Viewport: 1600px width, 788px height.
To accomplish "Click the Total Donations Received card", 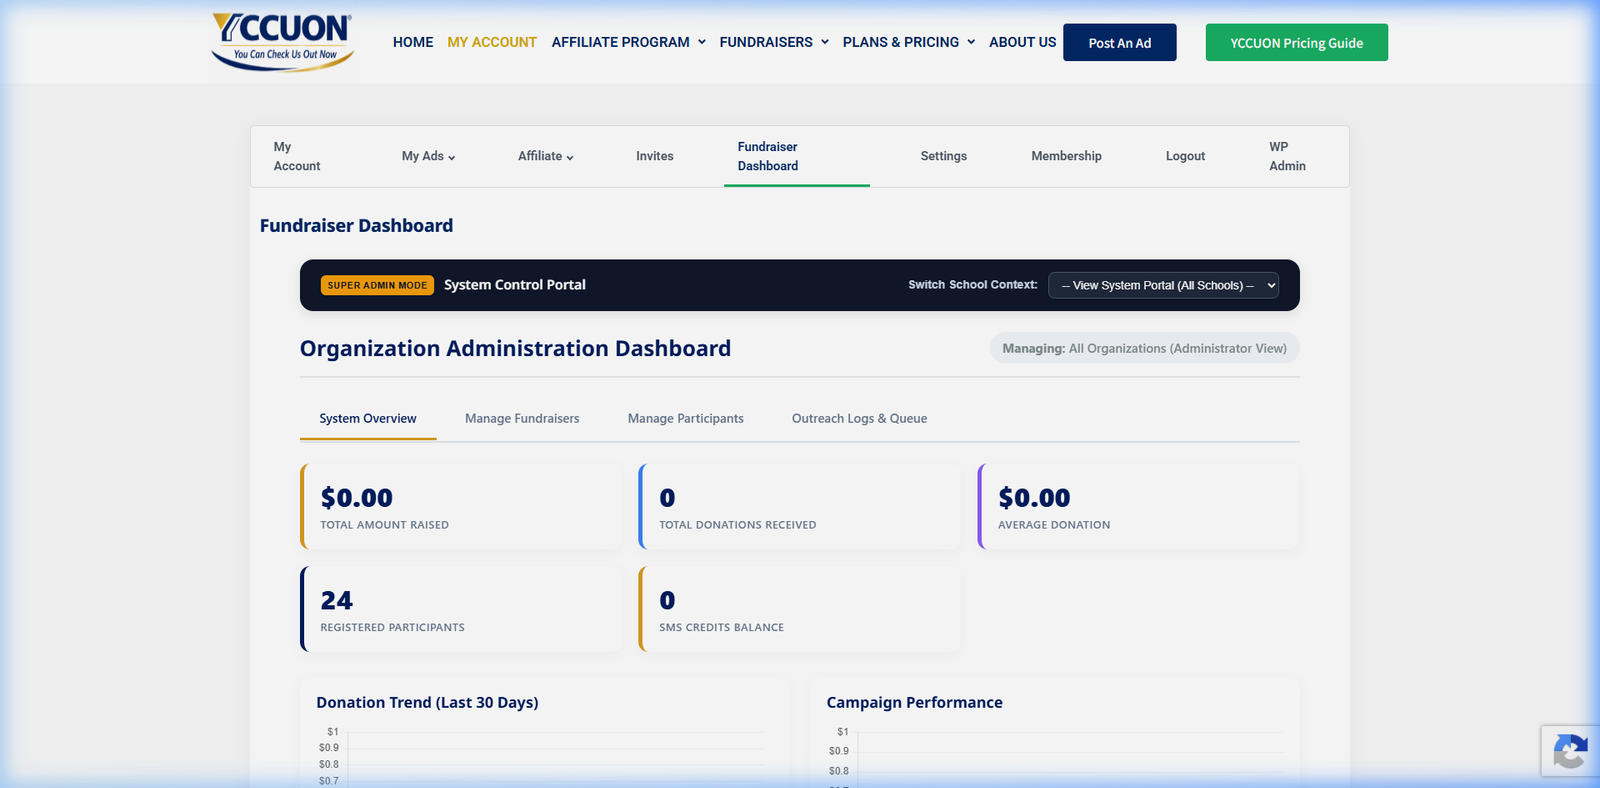I will tap(800, 507).
